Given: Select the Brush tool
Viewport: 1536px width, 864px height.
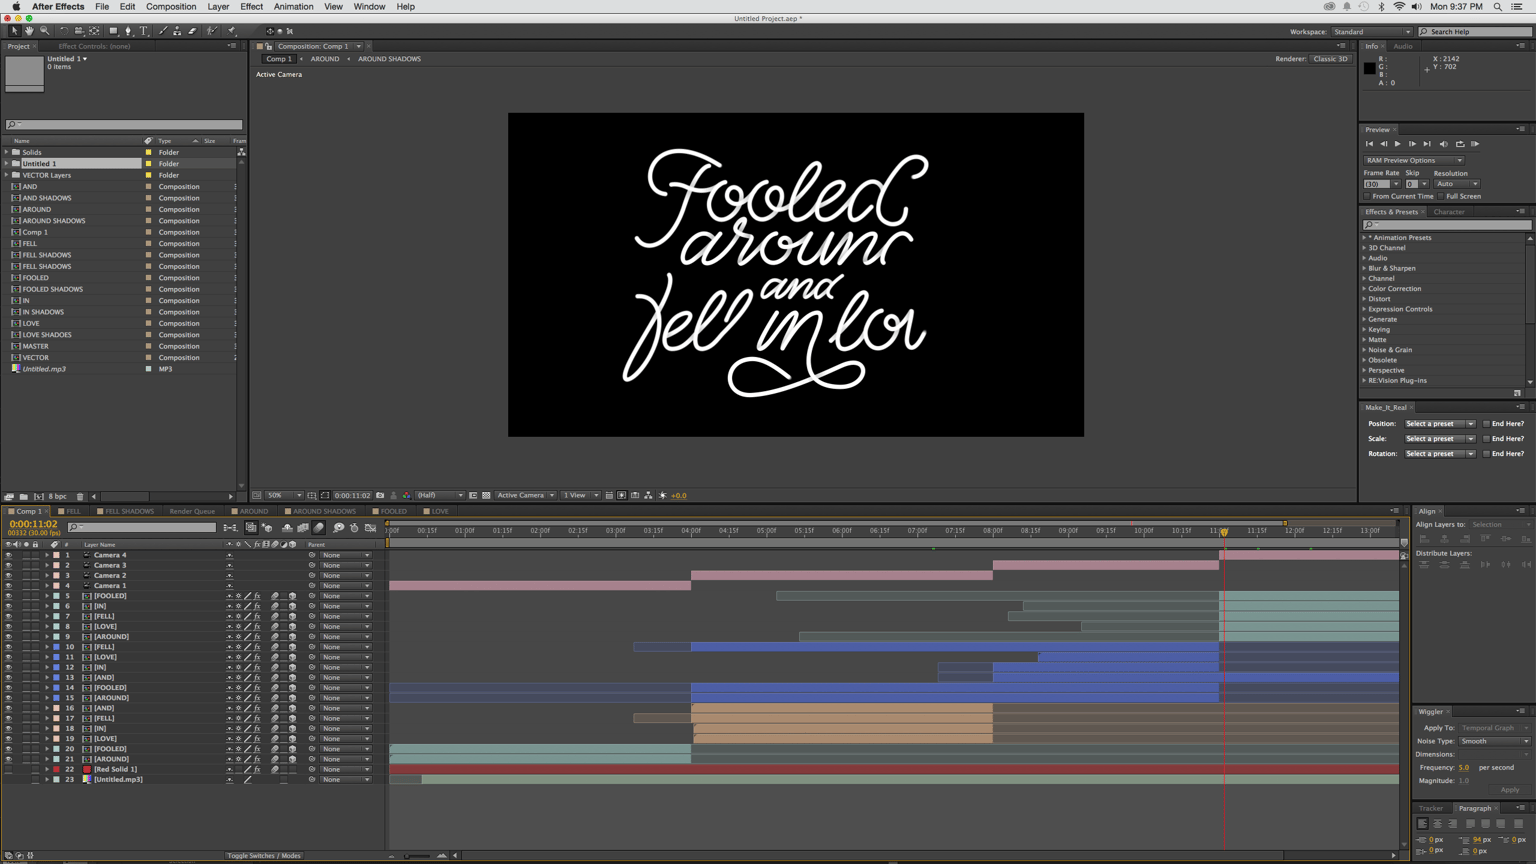Looking at the screenshot, I should [163, 31].
